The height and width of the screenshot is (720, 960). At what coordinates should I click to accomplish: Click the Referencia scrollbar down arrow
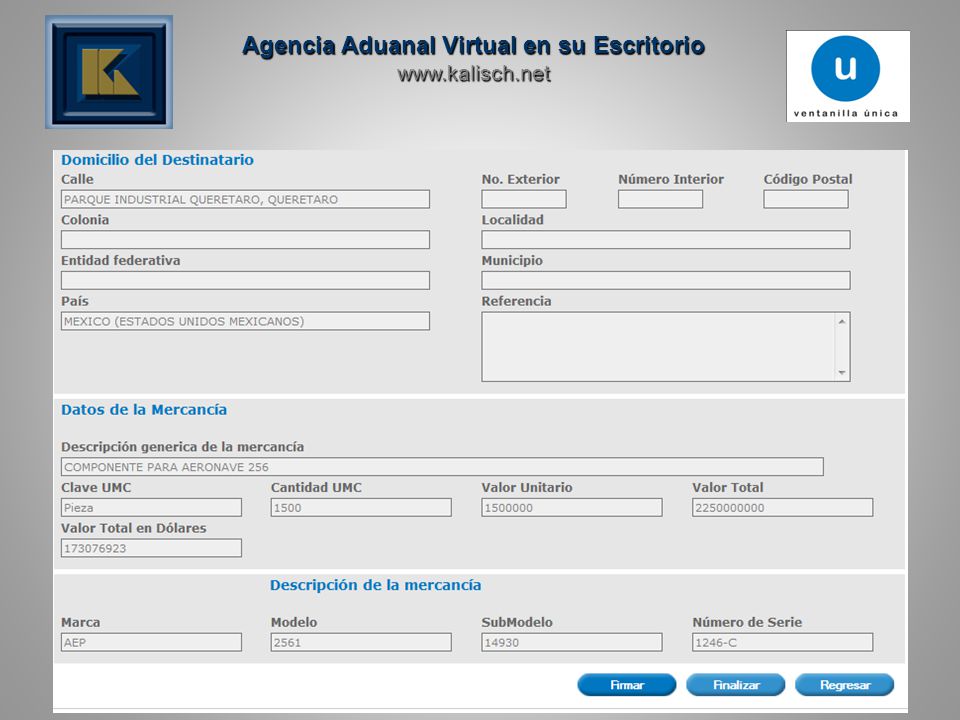pyautogui.click(x=842, y=372)
